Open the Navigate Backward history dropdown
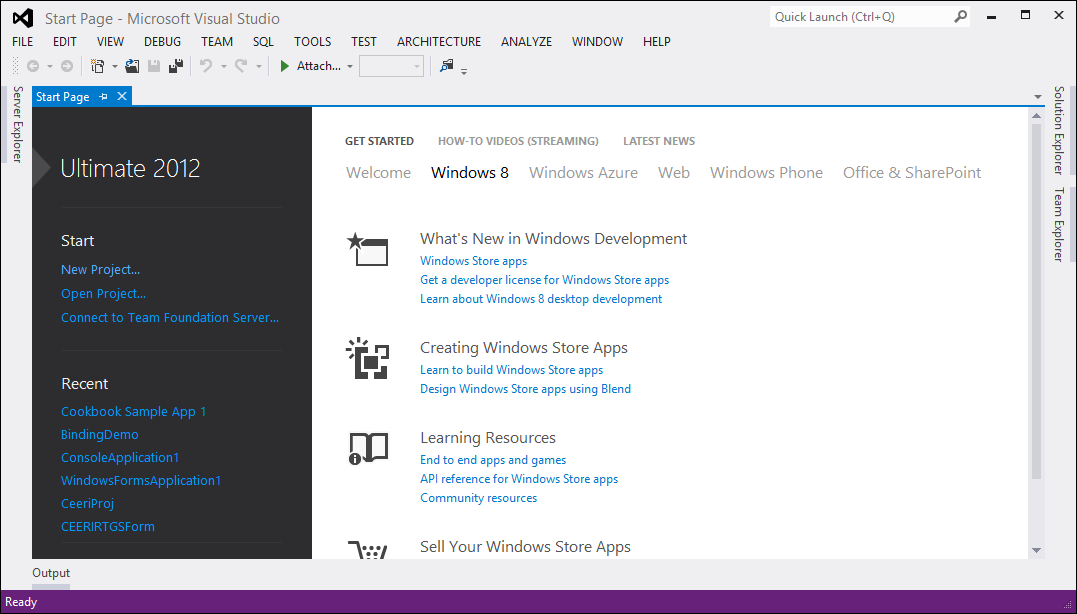1077x614 pixels. (x=49, y=67)
